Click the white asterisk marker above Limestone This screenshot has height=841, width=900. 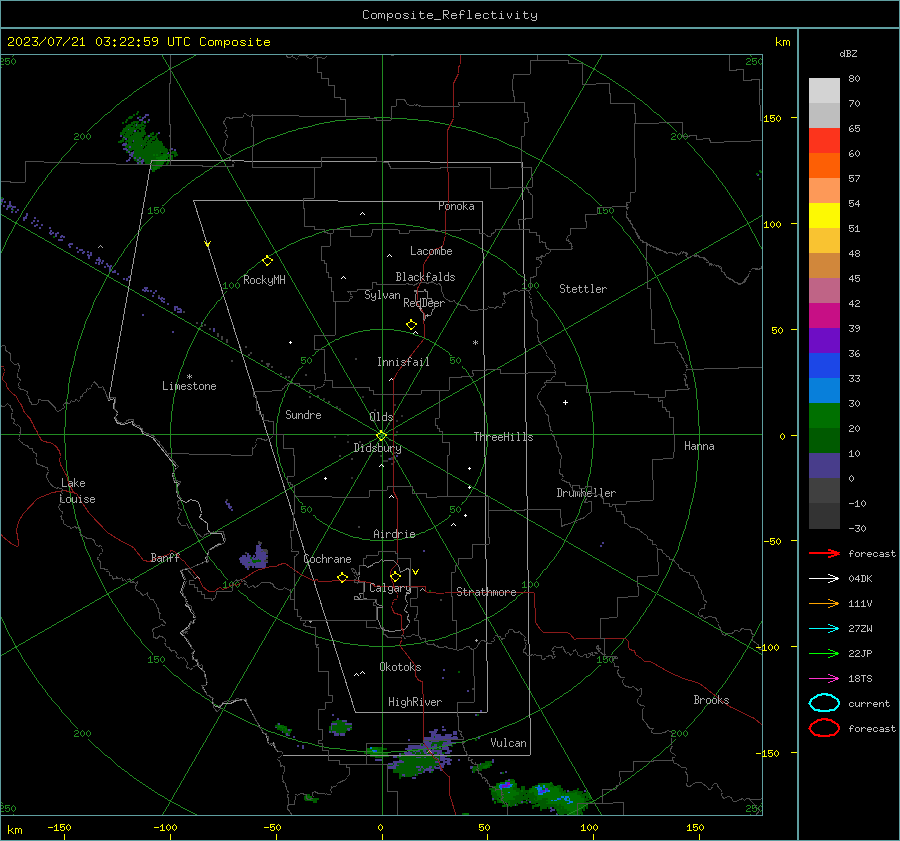click(189, 377)
